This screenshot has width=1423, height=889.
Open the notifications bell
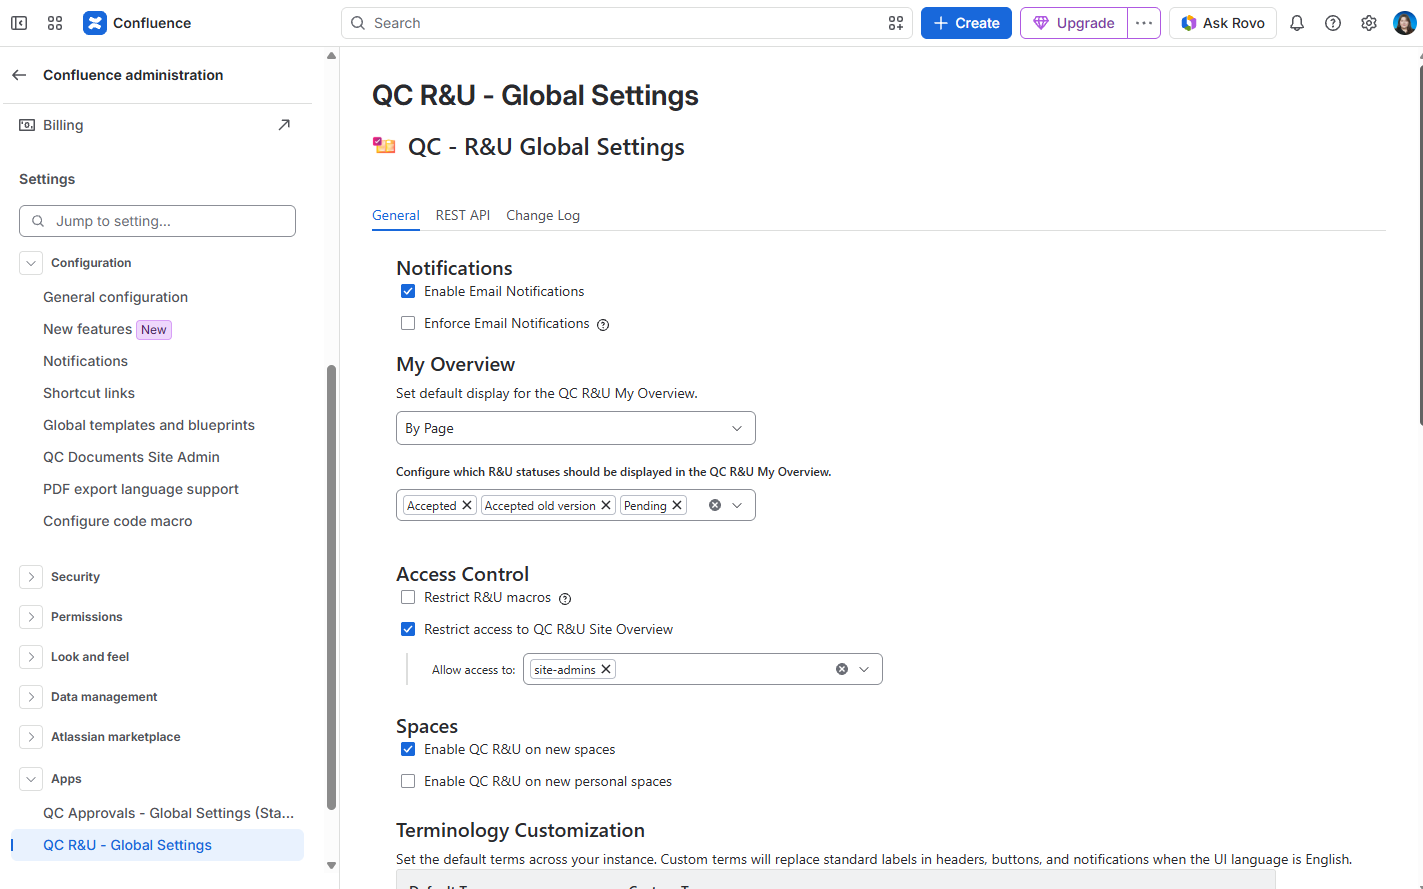point(1297,23)
